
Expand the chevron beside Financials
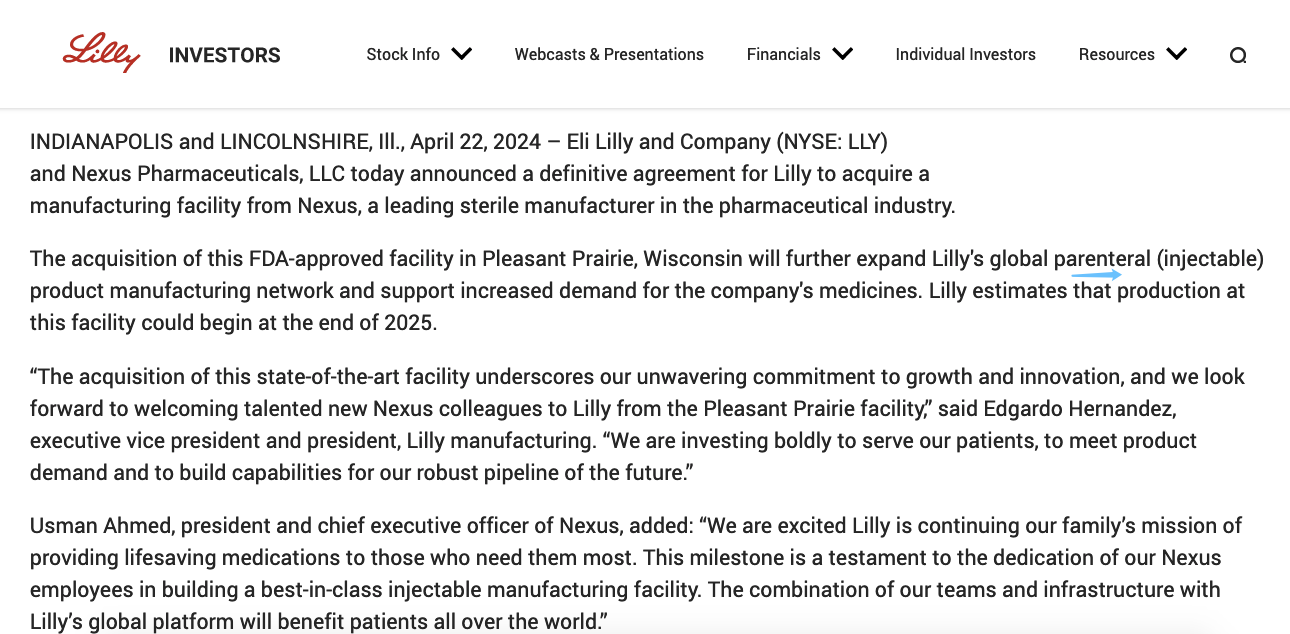coord(842,54)
